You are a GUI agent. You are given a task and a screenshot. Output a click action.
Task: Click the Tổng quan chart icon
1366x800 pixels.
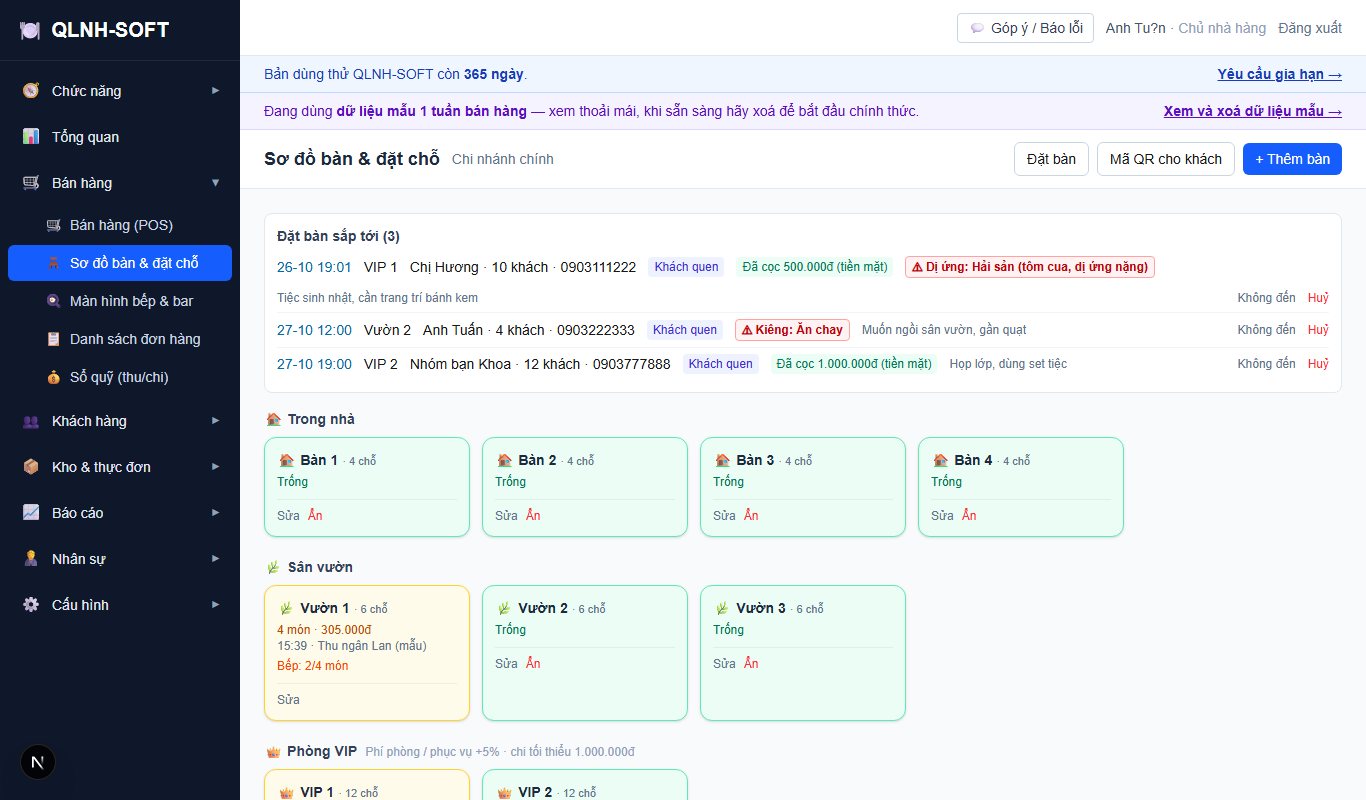[31, 137]
